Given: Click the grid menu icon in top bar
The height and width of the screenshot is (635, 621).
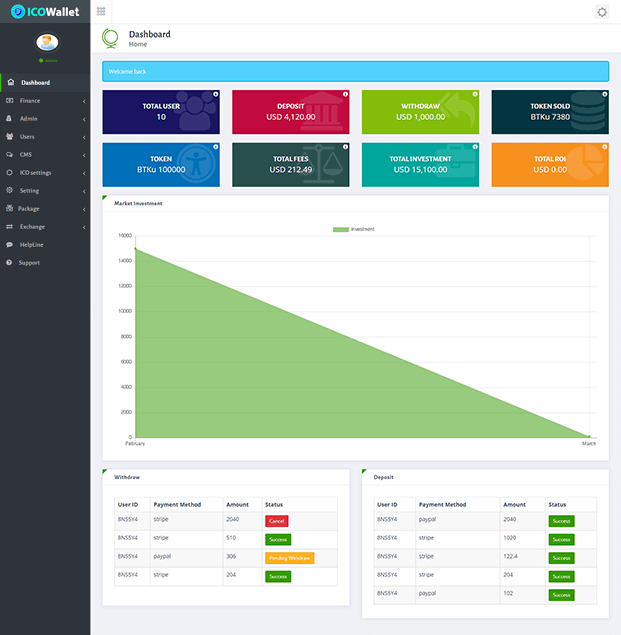Looking at the screenshot, I should point(101,11).
